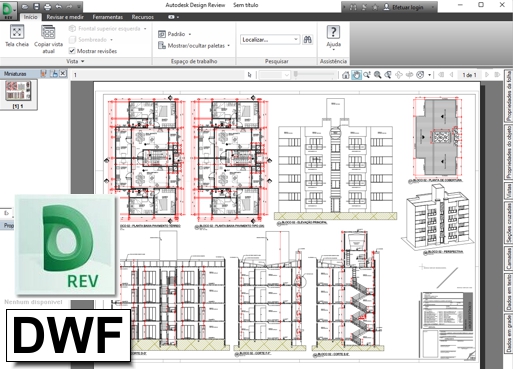
Task: Expand the Padrão workspace dropdown
Action: 175,34
